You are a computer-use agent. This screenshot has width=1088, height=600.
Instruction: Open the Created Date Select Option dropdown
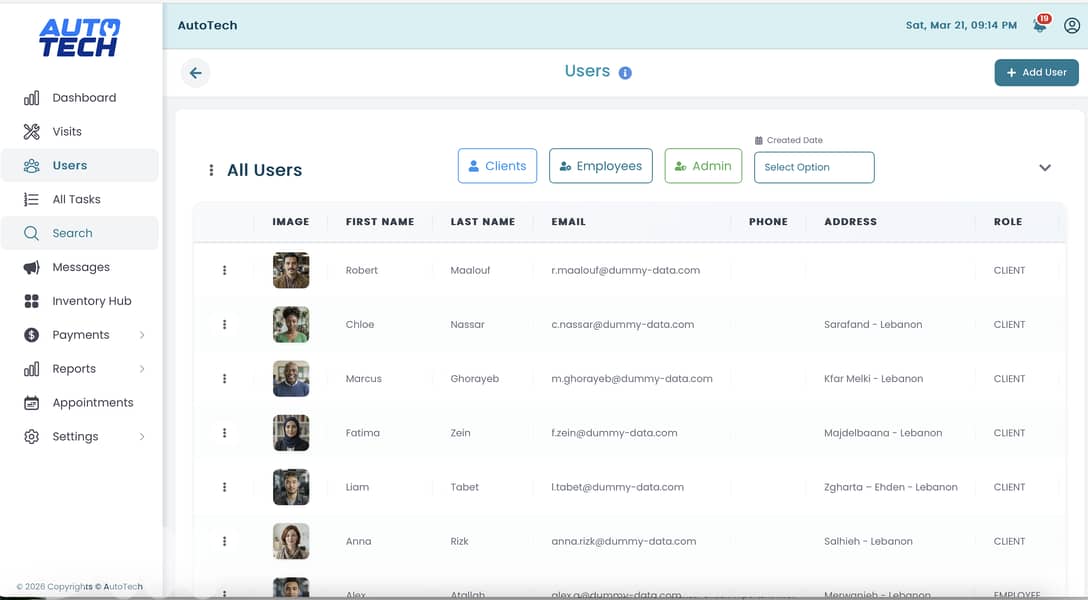click(x=814, y=167)
